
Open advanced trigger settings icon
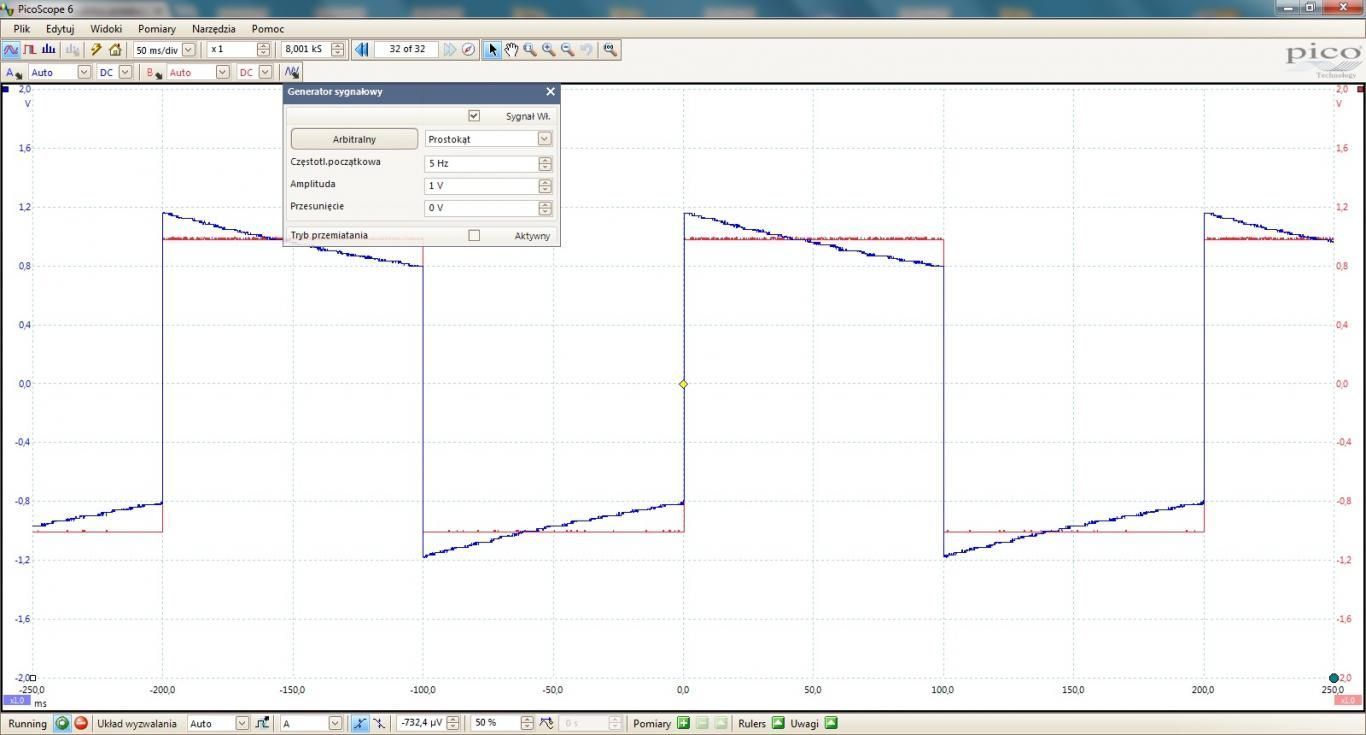click(x=262, y=723)
